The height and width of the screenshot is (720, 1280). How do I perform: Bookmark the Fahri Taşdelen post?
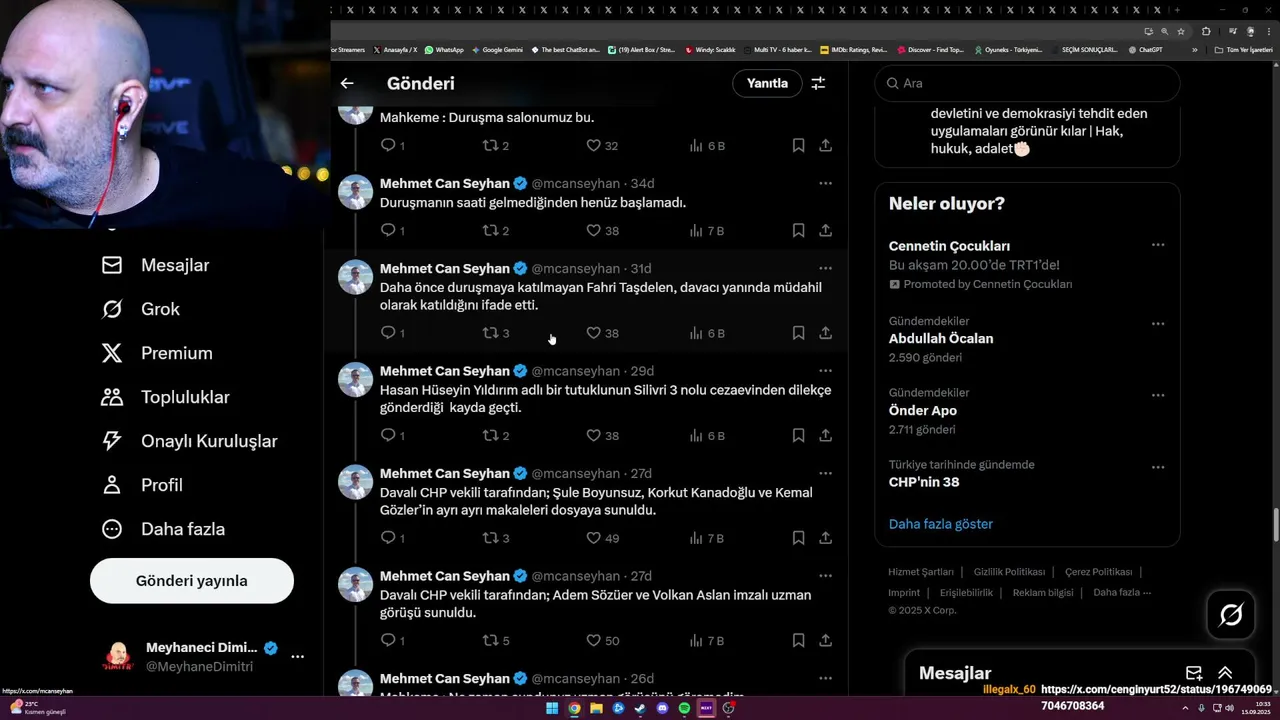[798, 333]
